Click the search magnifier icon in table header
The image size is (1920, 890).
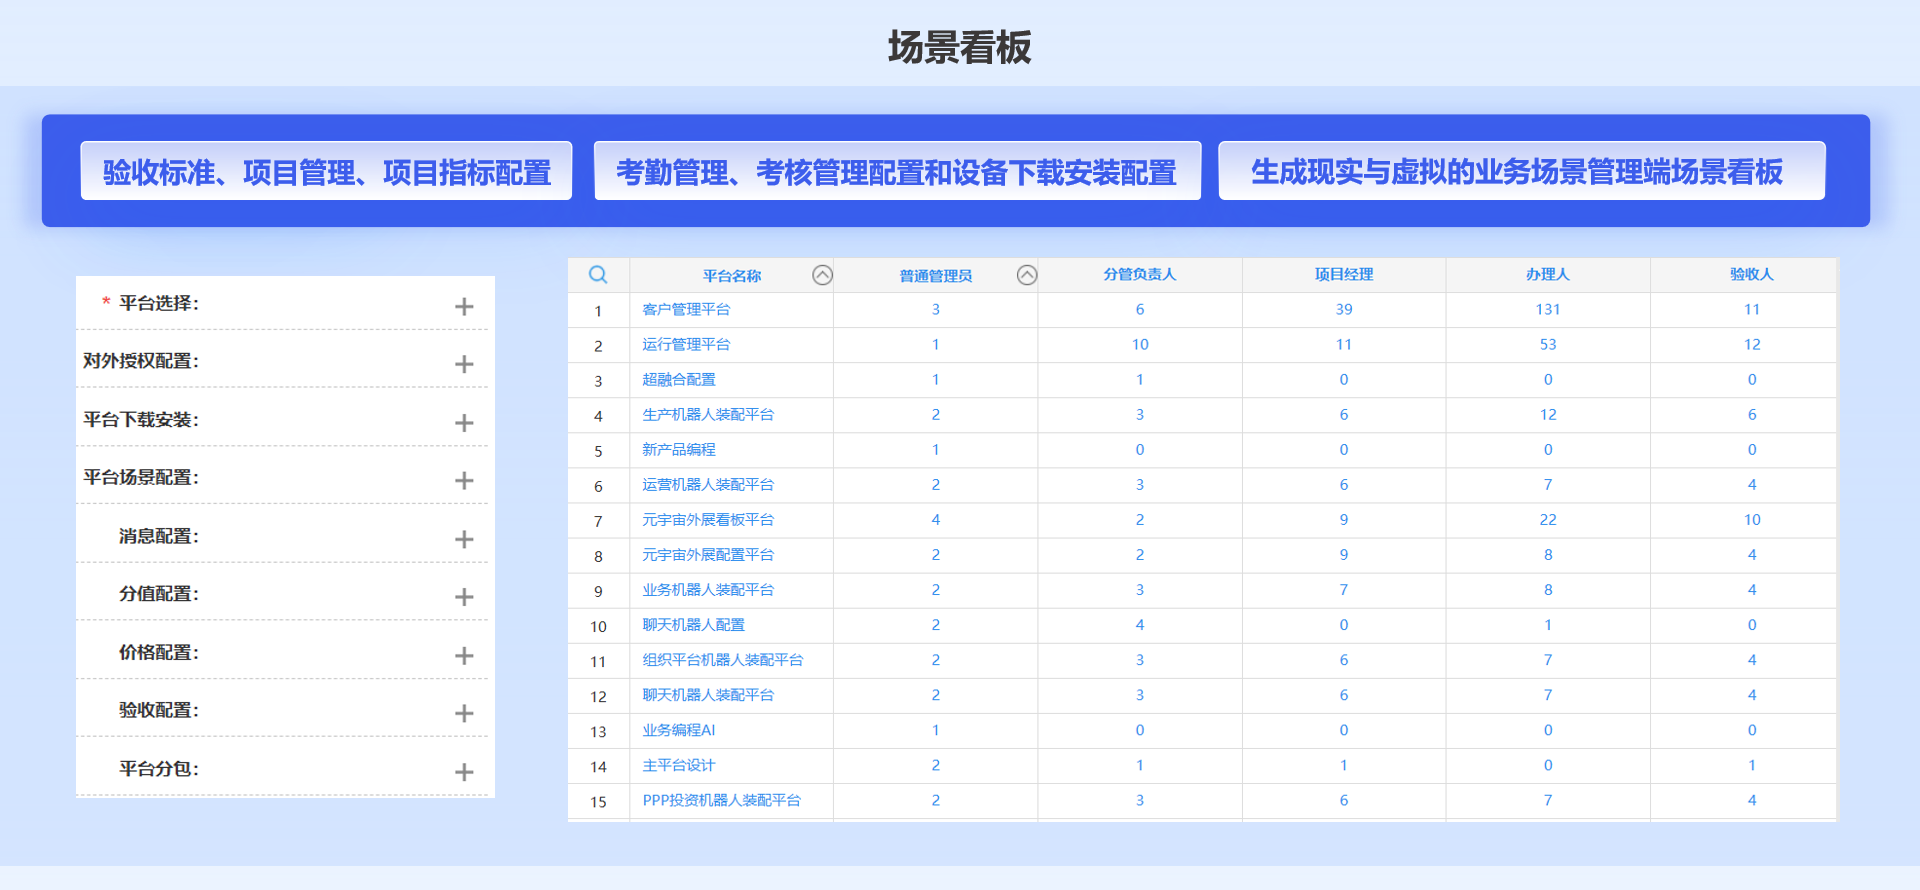point(598,275)
